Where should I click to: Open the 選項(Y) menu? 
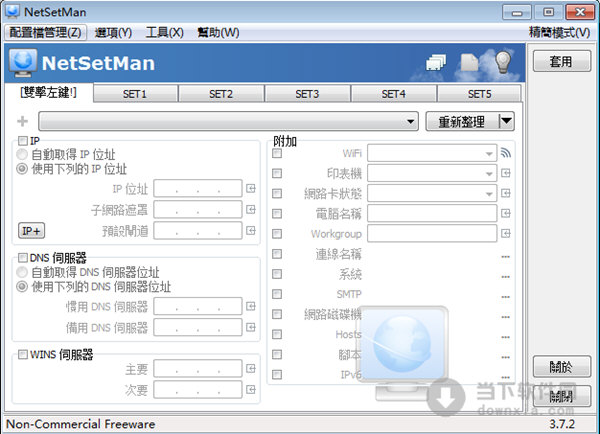(113, 33)
